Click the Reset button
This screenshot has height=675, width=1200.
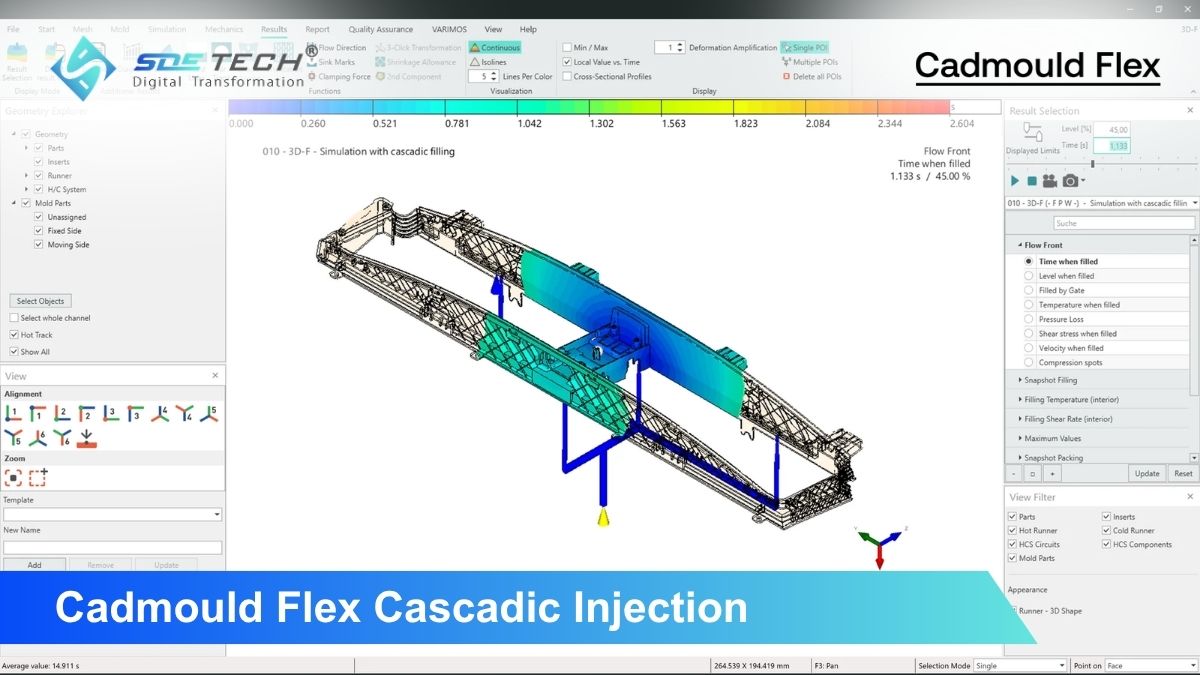coord(1183,473)
